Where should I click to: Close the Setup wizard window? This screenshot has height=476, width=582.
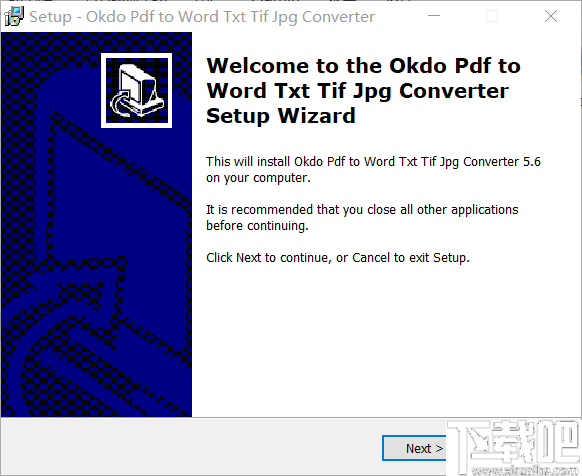click(551, 16)
